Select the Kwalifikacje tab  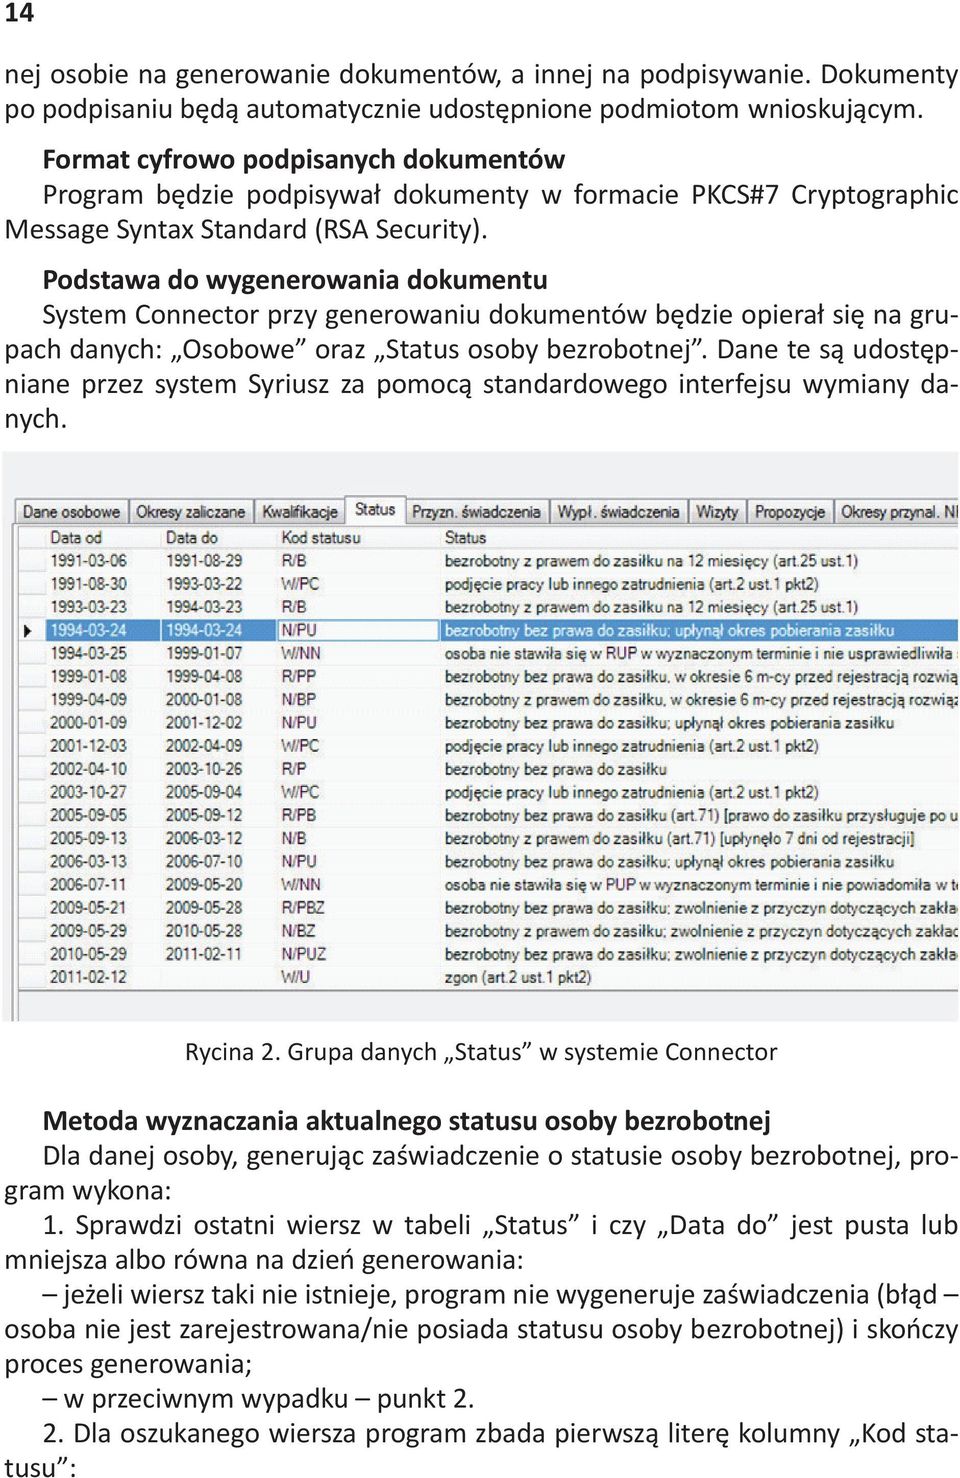point(299,512)
